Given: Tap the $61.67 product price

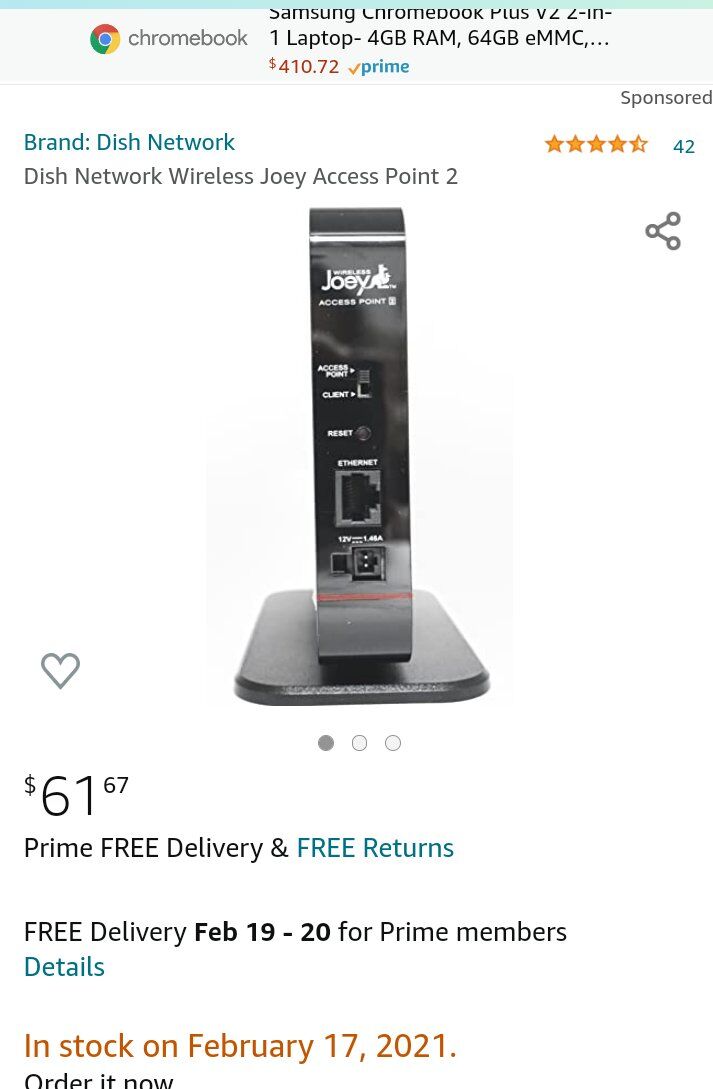Looking at the screenshot, I should point(76,795).
